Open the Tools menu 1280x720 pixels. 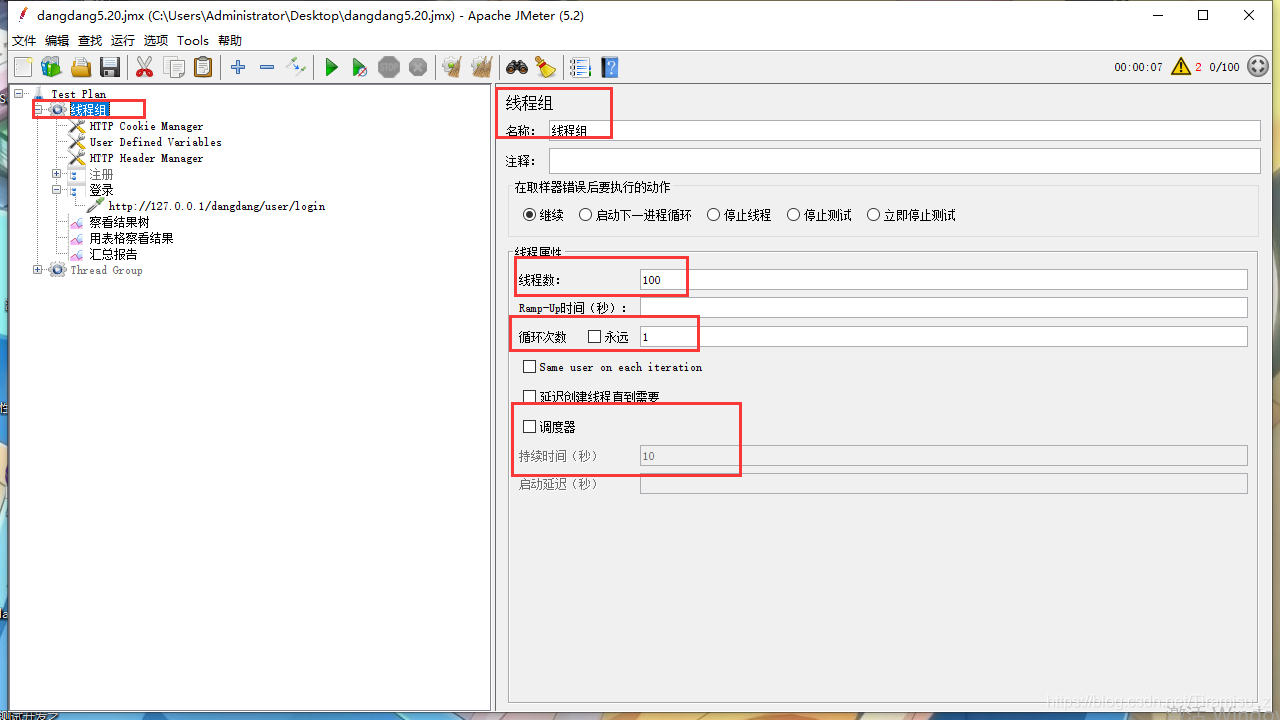pos(193,41)
